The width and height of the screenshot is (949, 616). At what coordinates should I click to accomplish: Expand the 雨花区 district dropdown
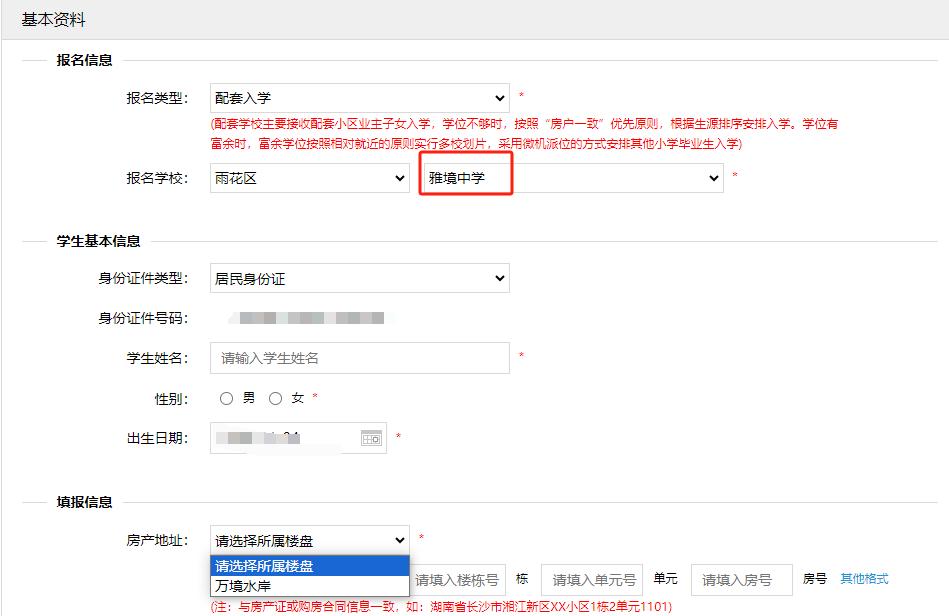coord(309,178)
